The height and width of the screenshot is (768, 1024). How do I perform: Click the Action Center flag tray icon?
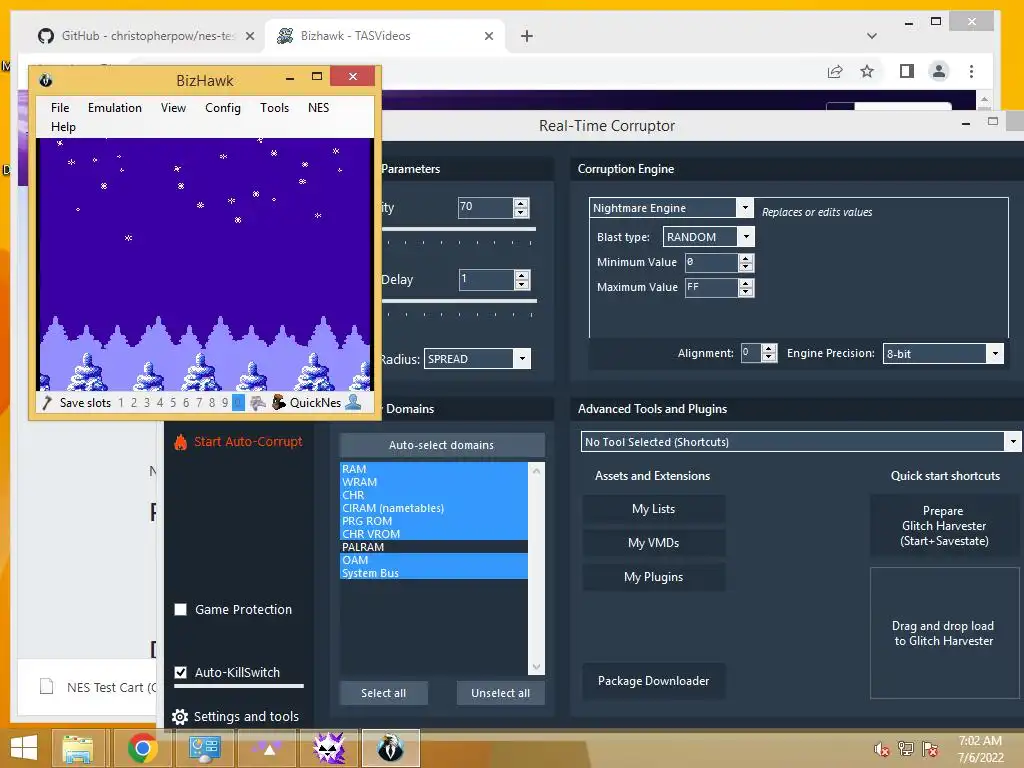coord(930,749)
